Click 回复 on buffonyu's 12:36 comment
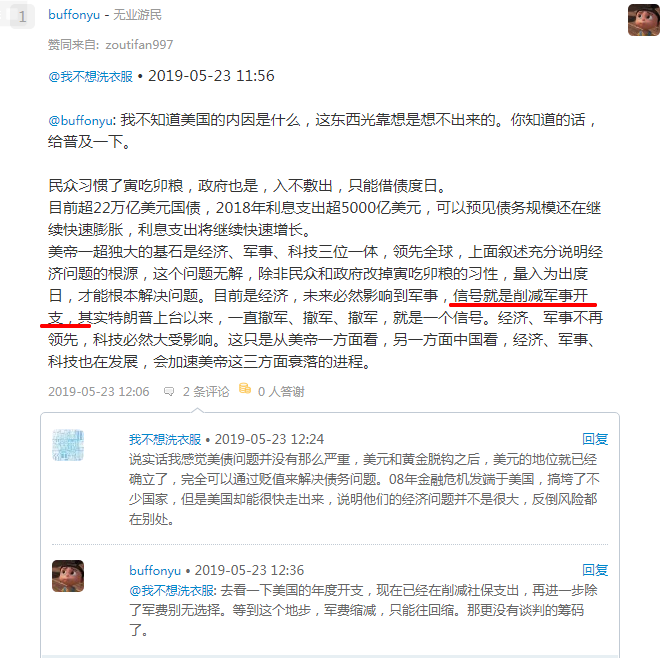Screen dimensions: 669x658 (595, 570)
